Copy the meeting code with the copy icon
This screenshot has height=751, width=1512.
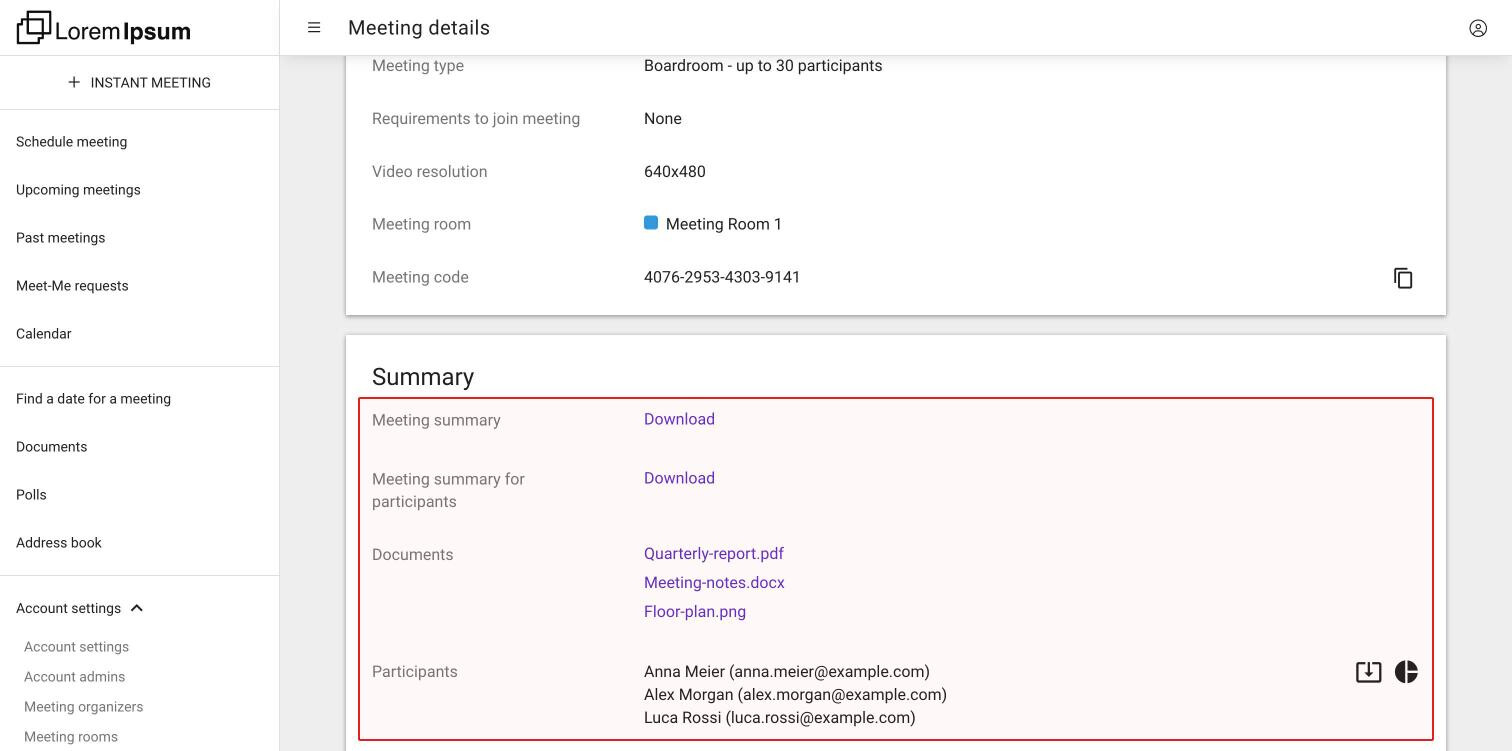click(x=1403, y=278)
